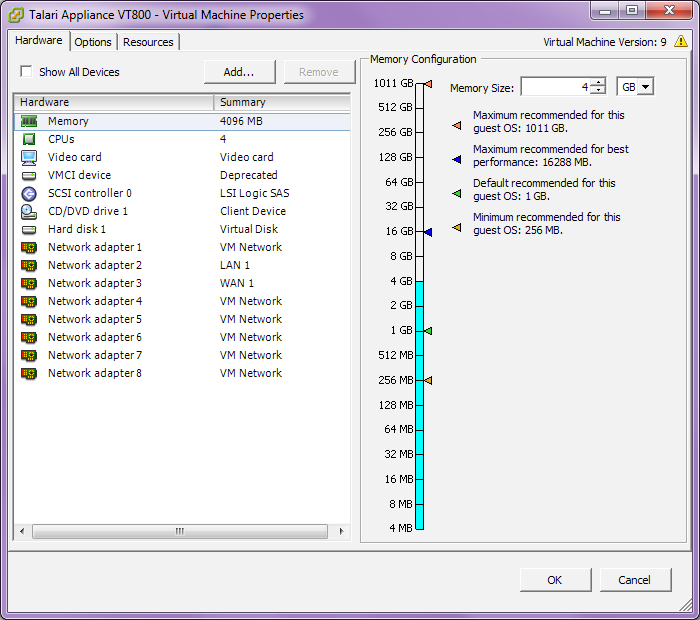Click the Remove button
This screenshot has width=700, height=620.
coord(319,72)
